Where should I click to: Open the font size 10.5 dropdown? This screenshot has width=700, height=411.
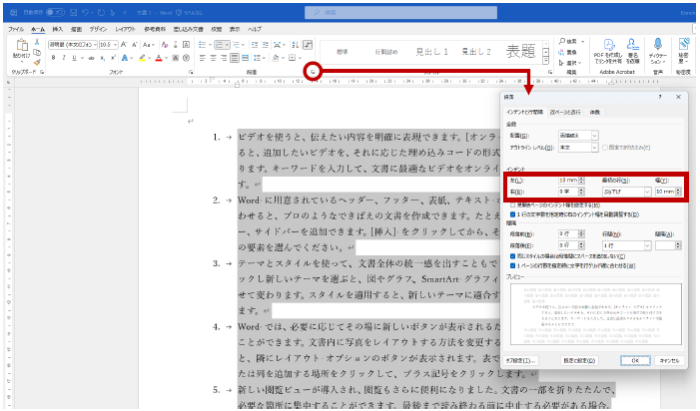(x=119, y=46)
